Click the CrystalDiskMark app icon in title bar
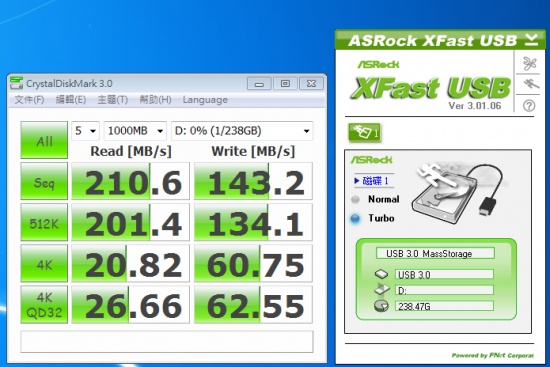 pyautogui.click(x=16, y=83)
